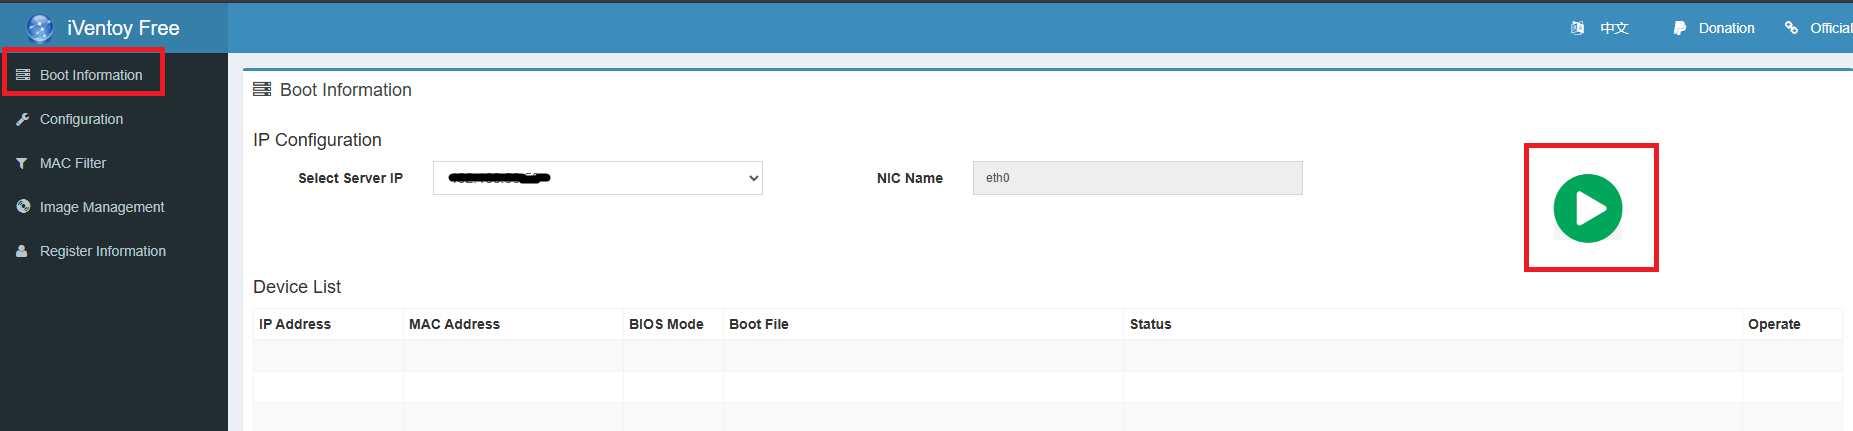Click the MAC Filter funnel icon
The image size is (1853, 431).
tap(22, 163)
